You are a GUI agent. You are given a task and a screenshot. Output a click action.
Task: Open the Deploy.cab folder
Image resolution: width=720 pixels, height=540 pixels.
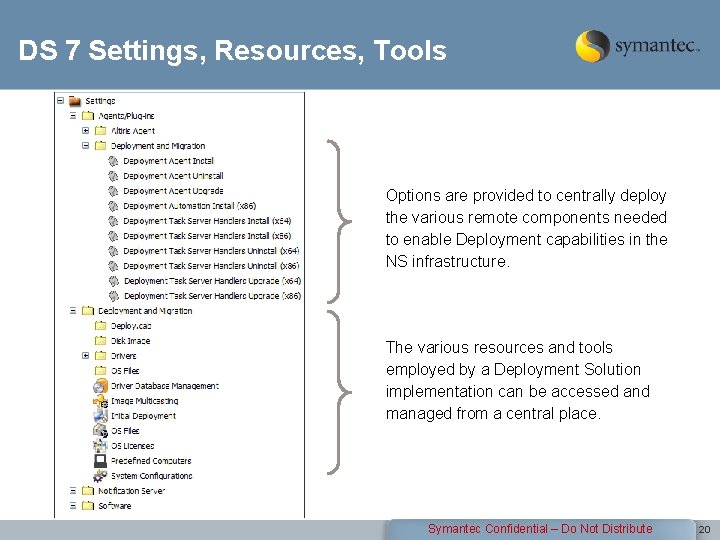coord(100,326)
